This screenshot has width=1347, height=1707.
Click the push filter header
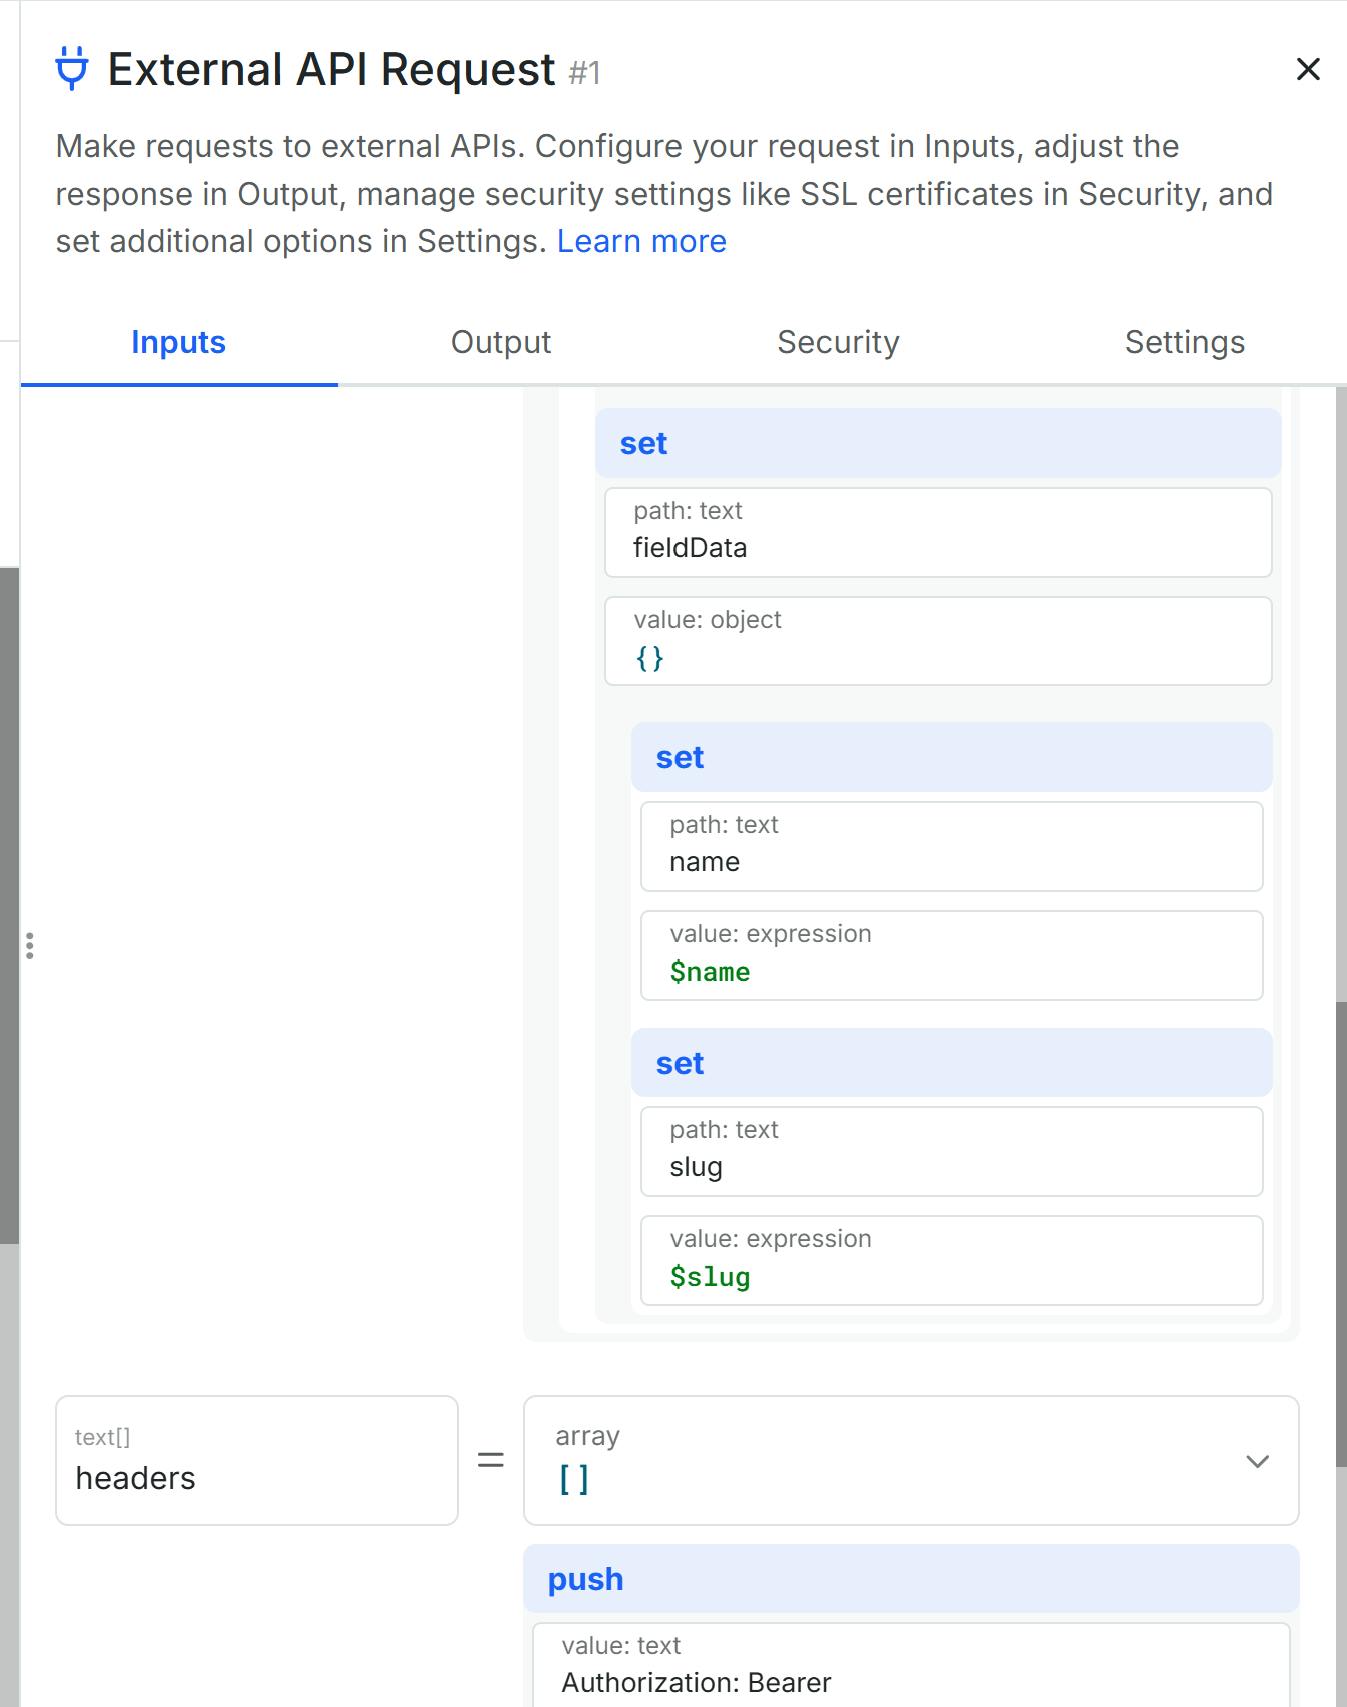[x=910, y=1579]
